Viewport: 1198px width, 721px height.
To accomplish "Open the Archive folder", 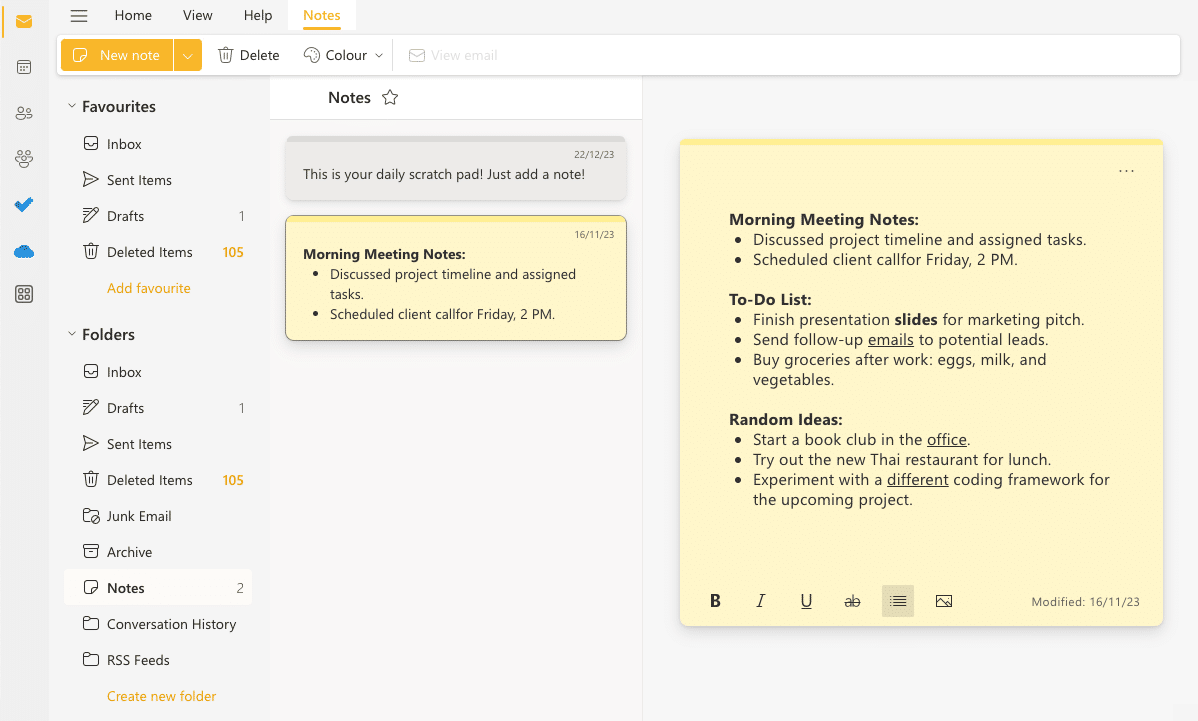I will point(158,551).
